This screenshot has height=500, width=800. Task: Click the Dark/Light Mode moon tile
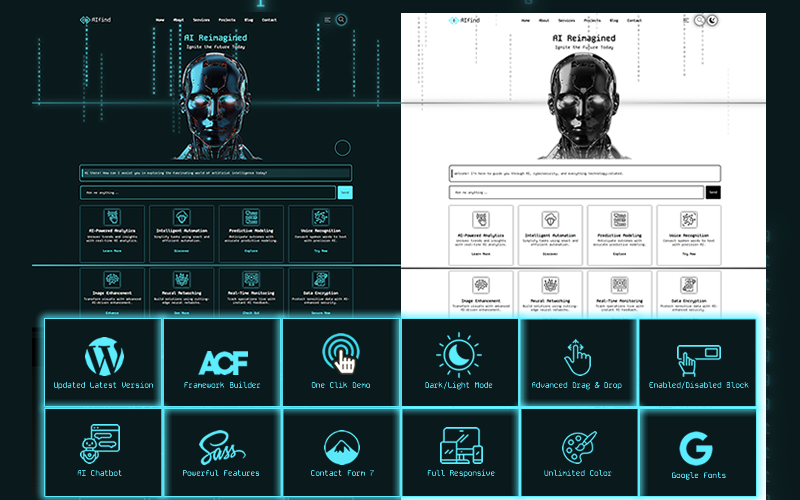point(459,355)
